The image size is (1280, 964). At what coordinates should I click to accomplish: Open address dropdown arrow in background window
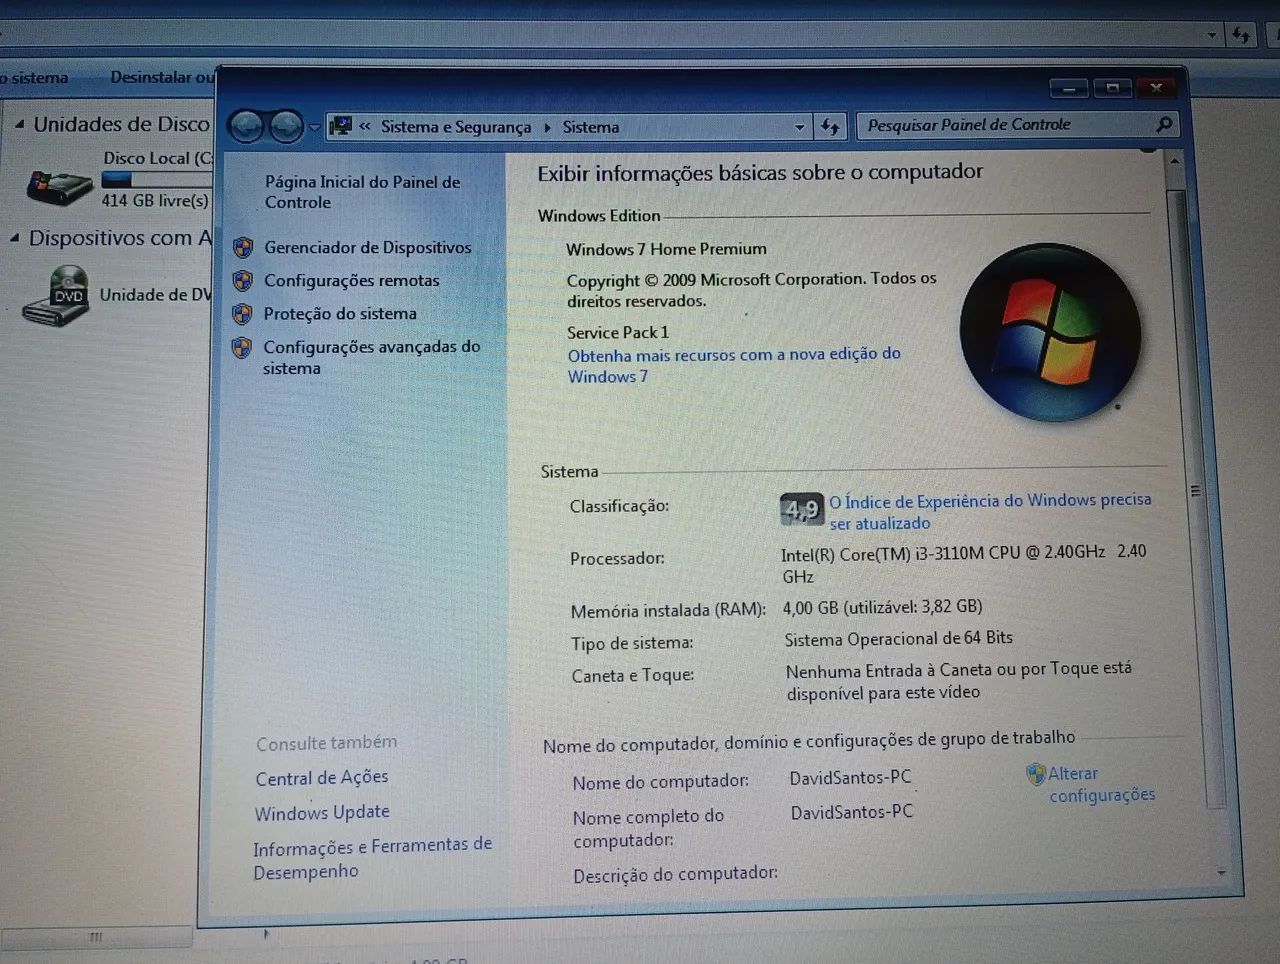tap(1212, 35)
